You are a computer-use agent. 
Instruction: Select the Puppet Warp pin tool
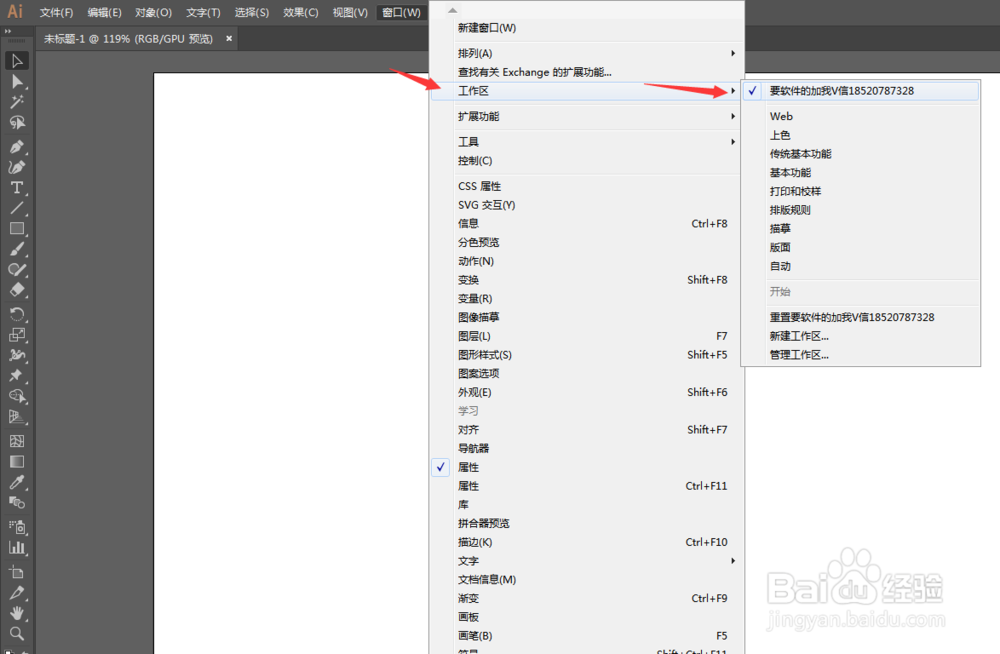[17, 375]
